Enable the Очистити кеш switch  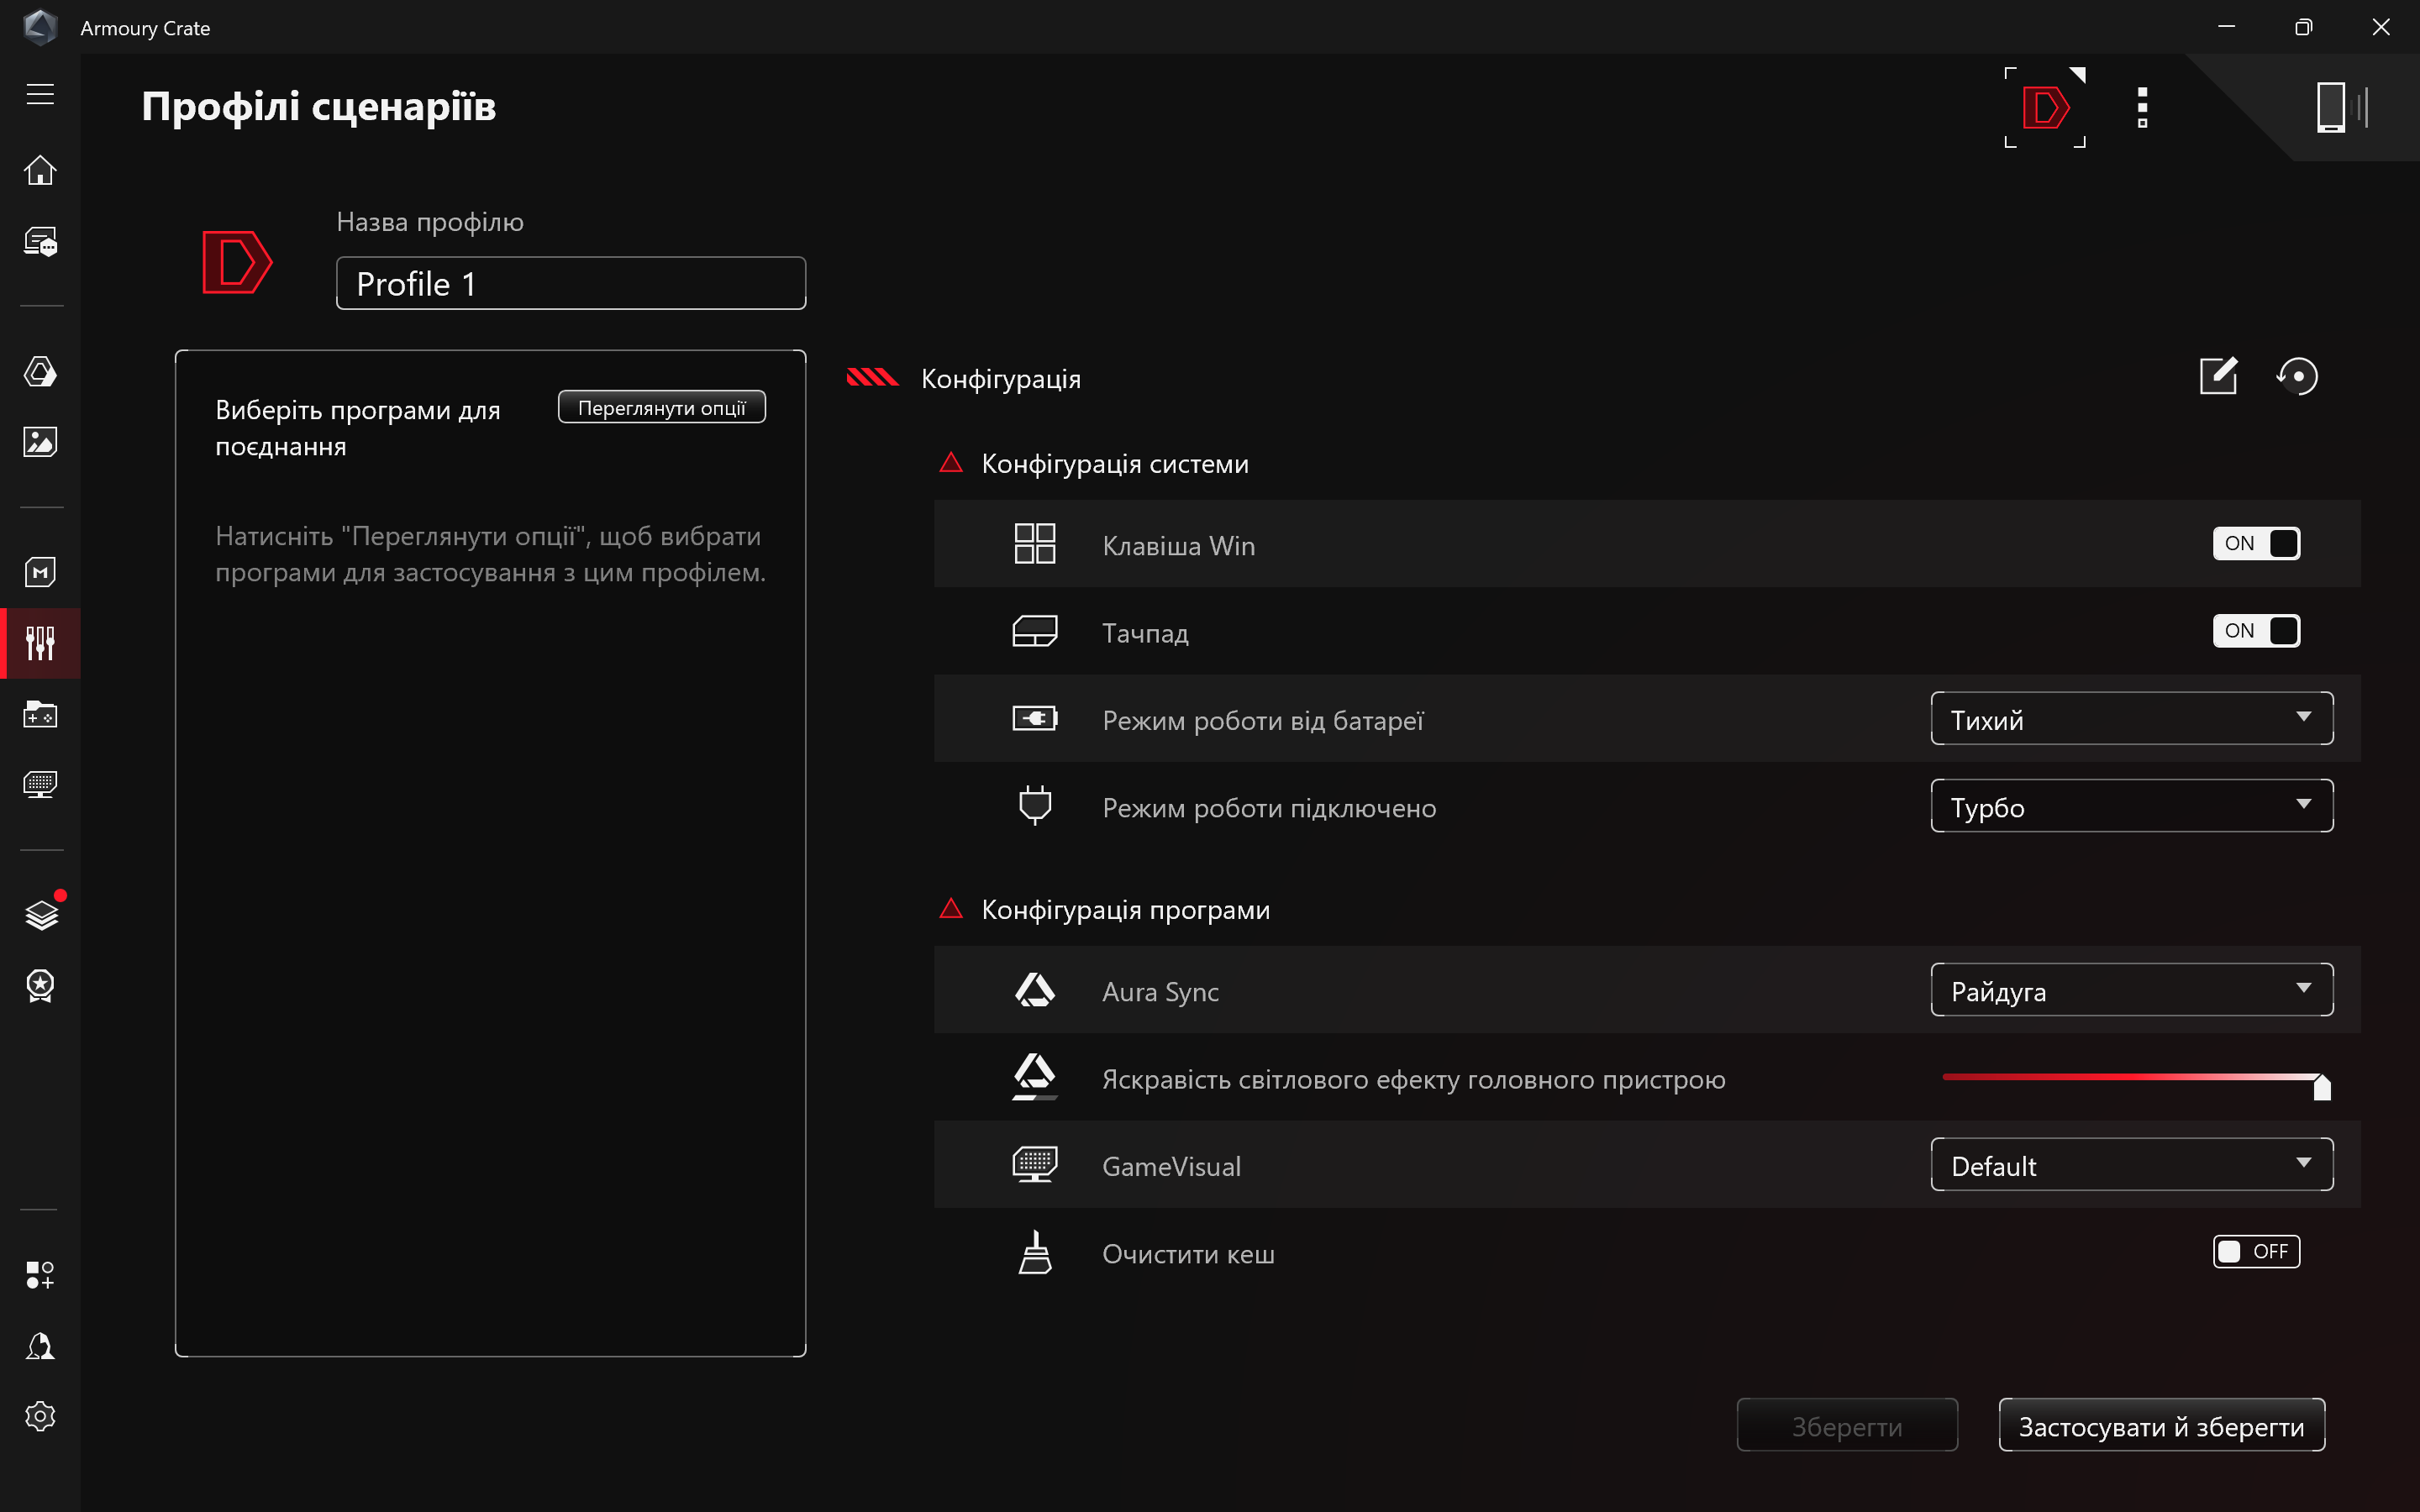2256,1251
